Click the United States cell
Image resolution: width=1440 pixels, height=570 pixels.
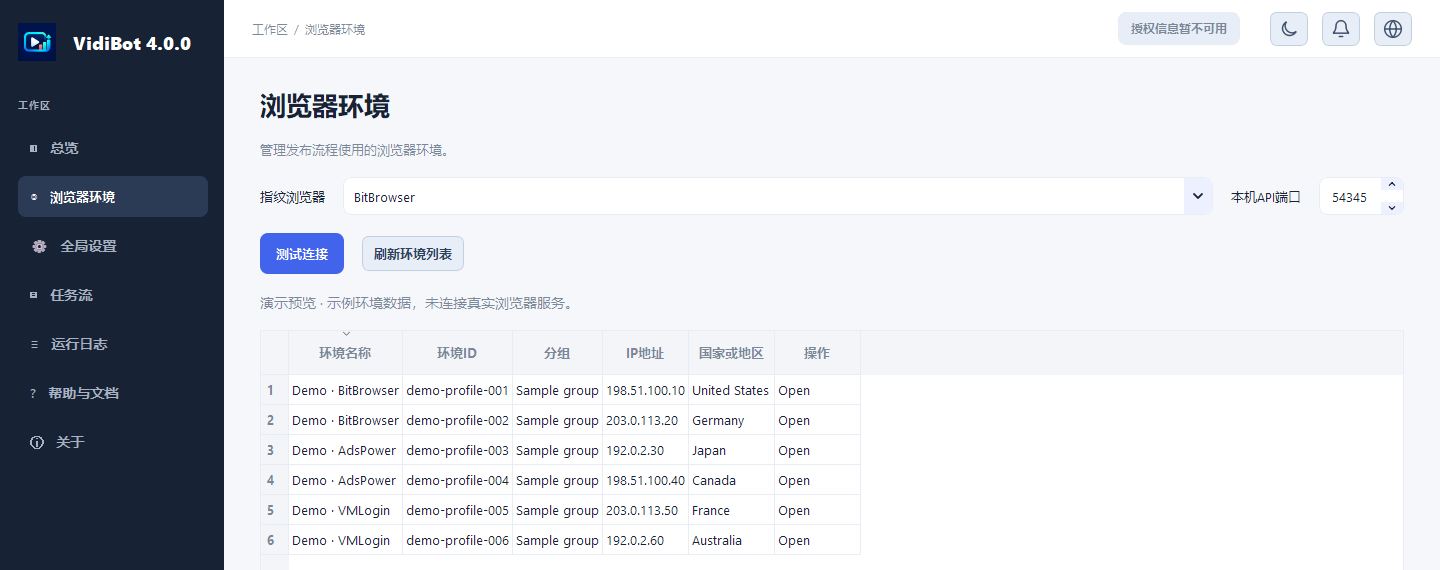point(731,390)
